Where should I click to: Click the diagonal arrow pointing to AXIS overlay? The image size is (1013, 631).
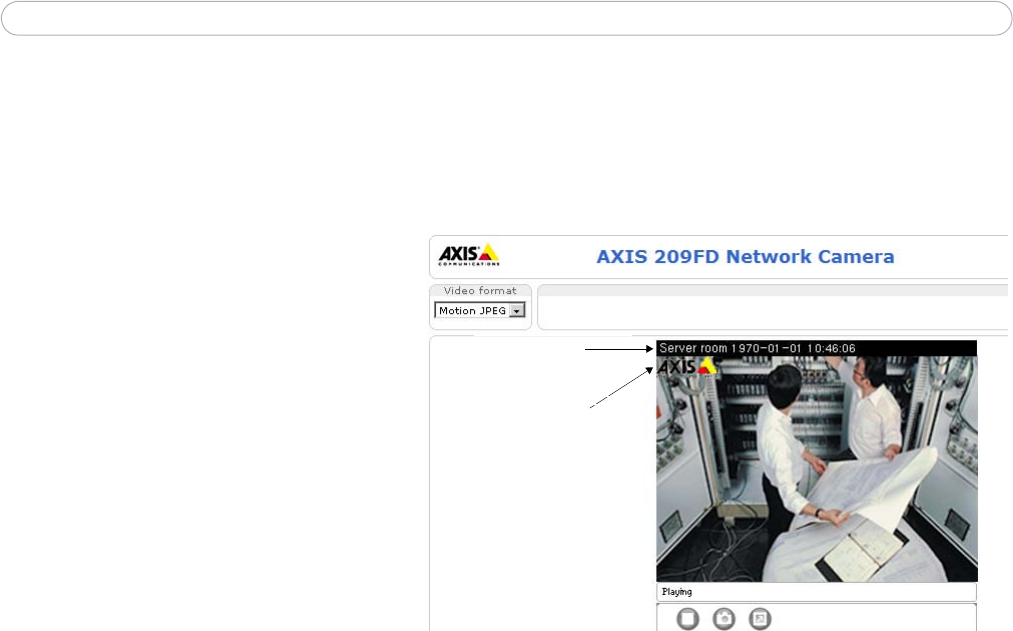pyautogui.click(x=622, y=389)
